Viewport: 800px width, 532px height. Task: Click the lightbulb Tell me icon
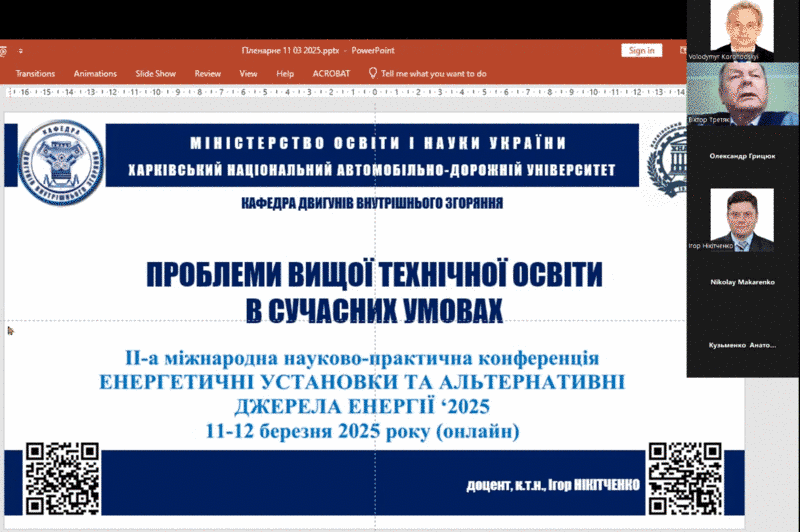coord(373,73)
